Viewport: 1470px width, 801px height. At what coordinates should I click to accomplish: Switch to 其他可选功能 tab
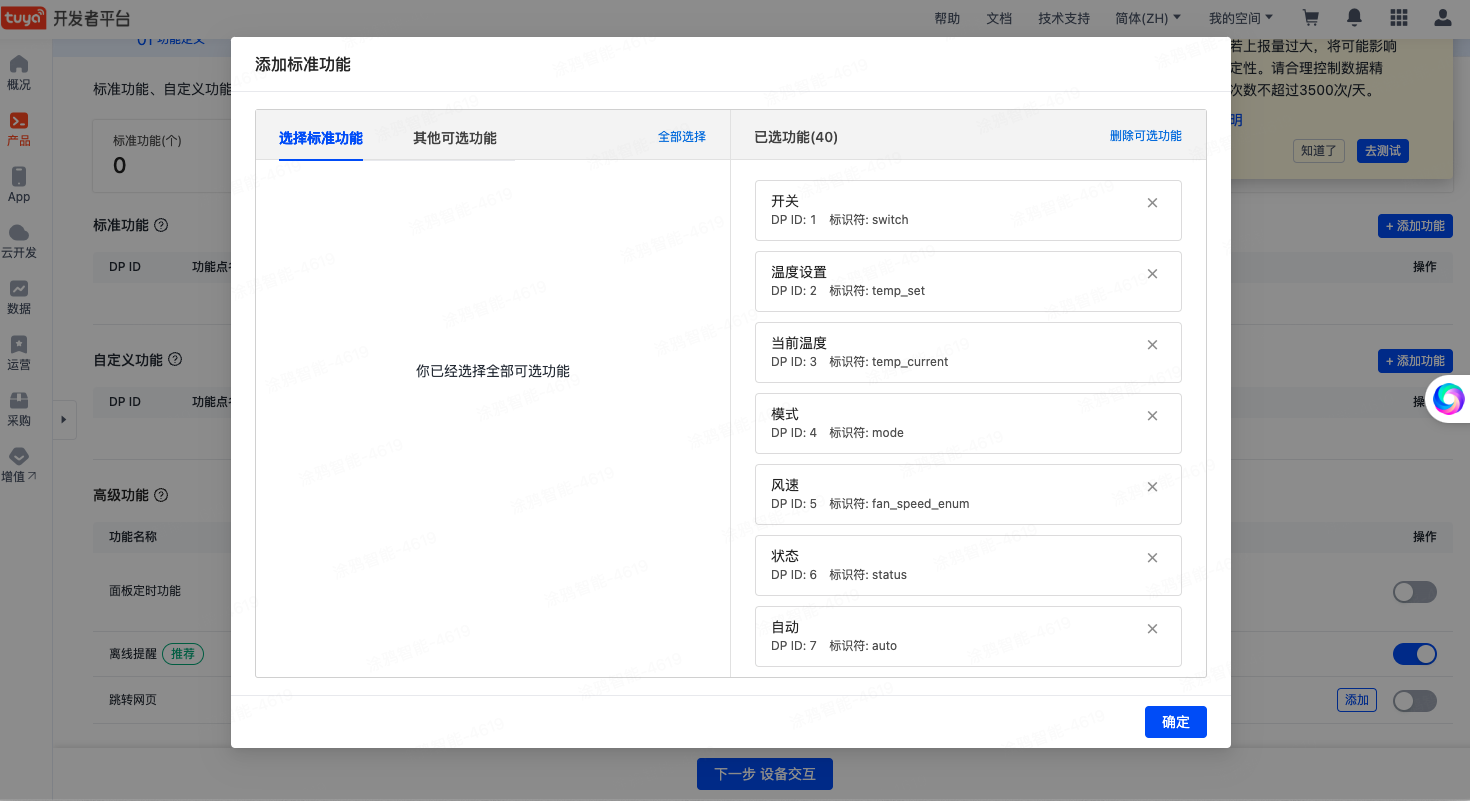tap(455, 138)
